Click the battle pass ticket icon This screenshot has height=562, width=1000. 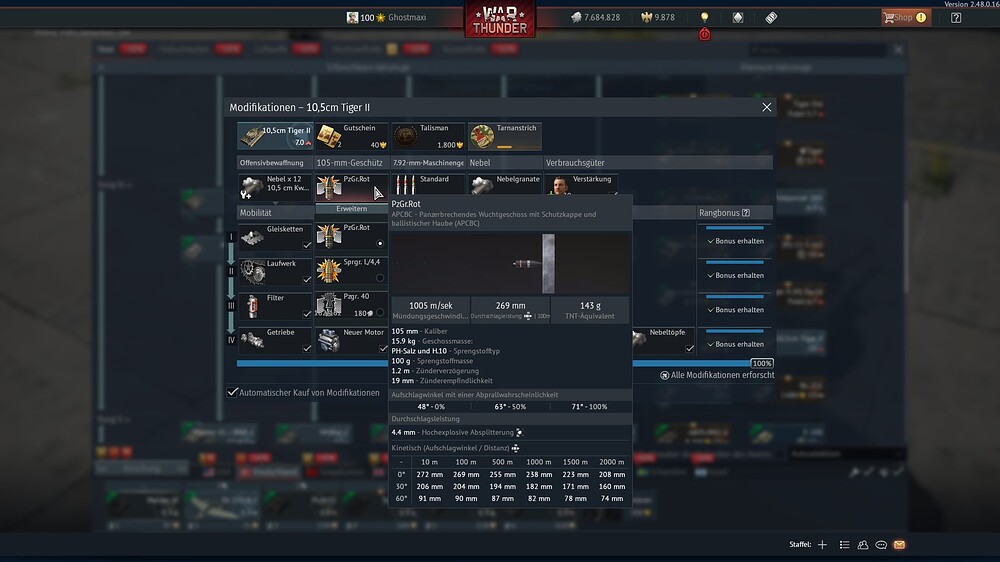(x=771, y=17)
